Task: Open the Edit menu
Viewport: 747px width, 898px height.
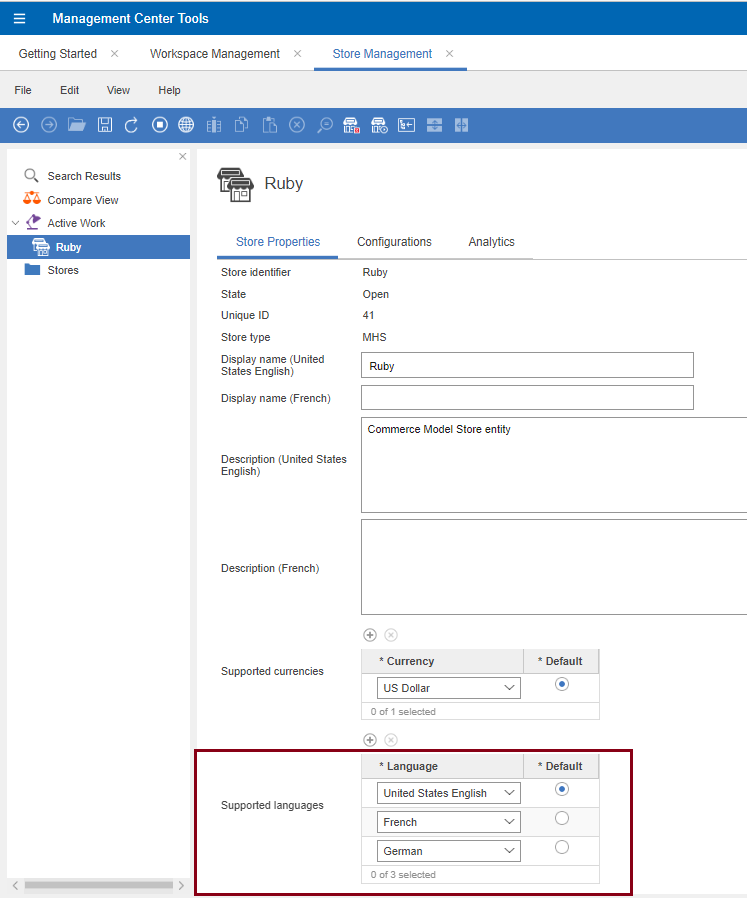Action: [x=69, y=90]
